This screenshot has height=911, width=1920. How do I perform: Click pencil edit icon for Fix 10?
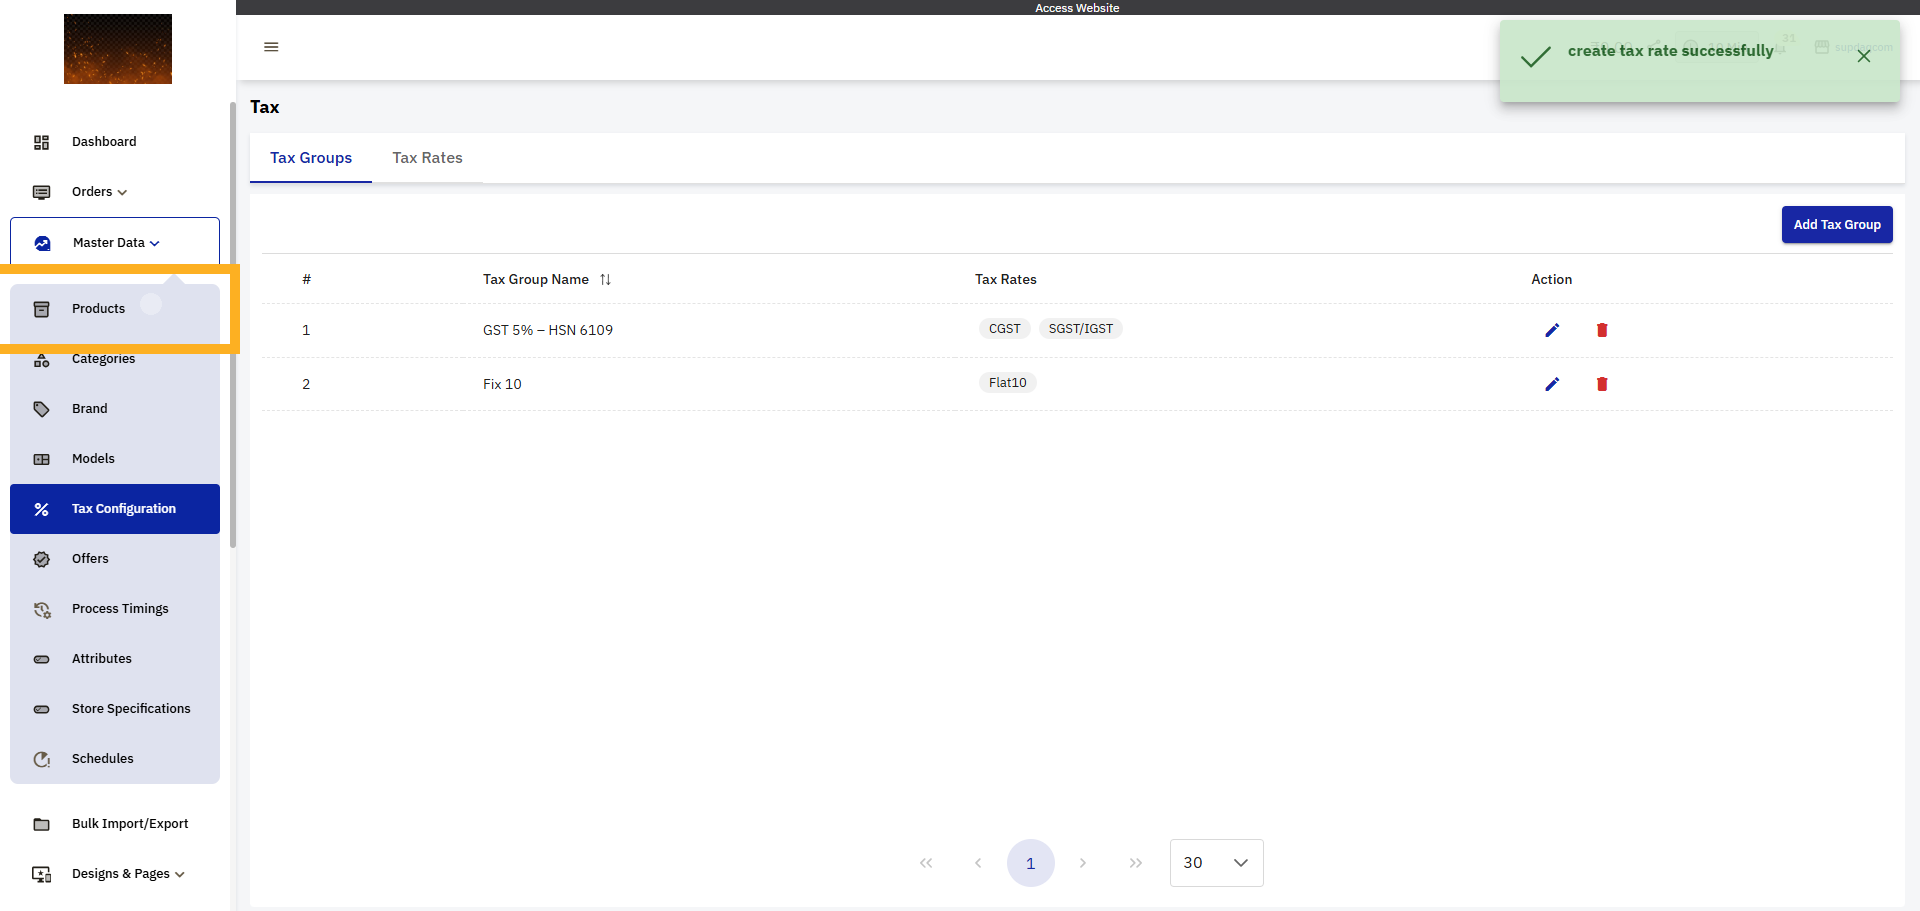[1552, 384]
